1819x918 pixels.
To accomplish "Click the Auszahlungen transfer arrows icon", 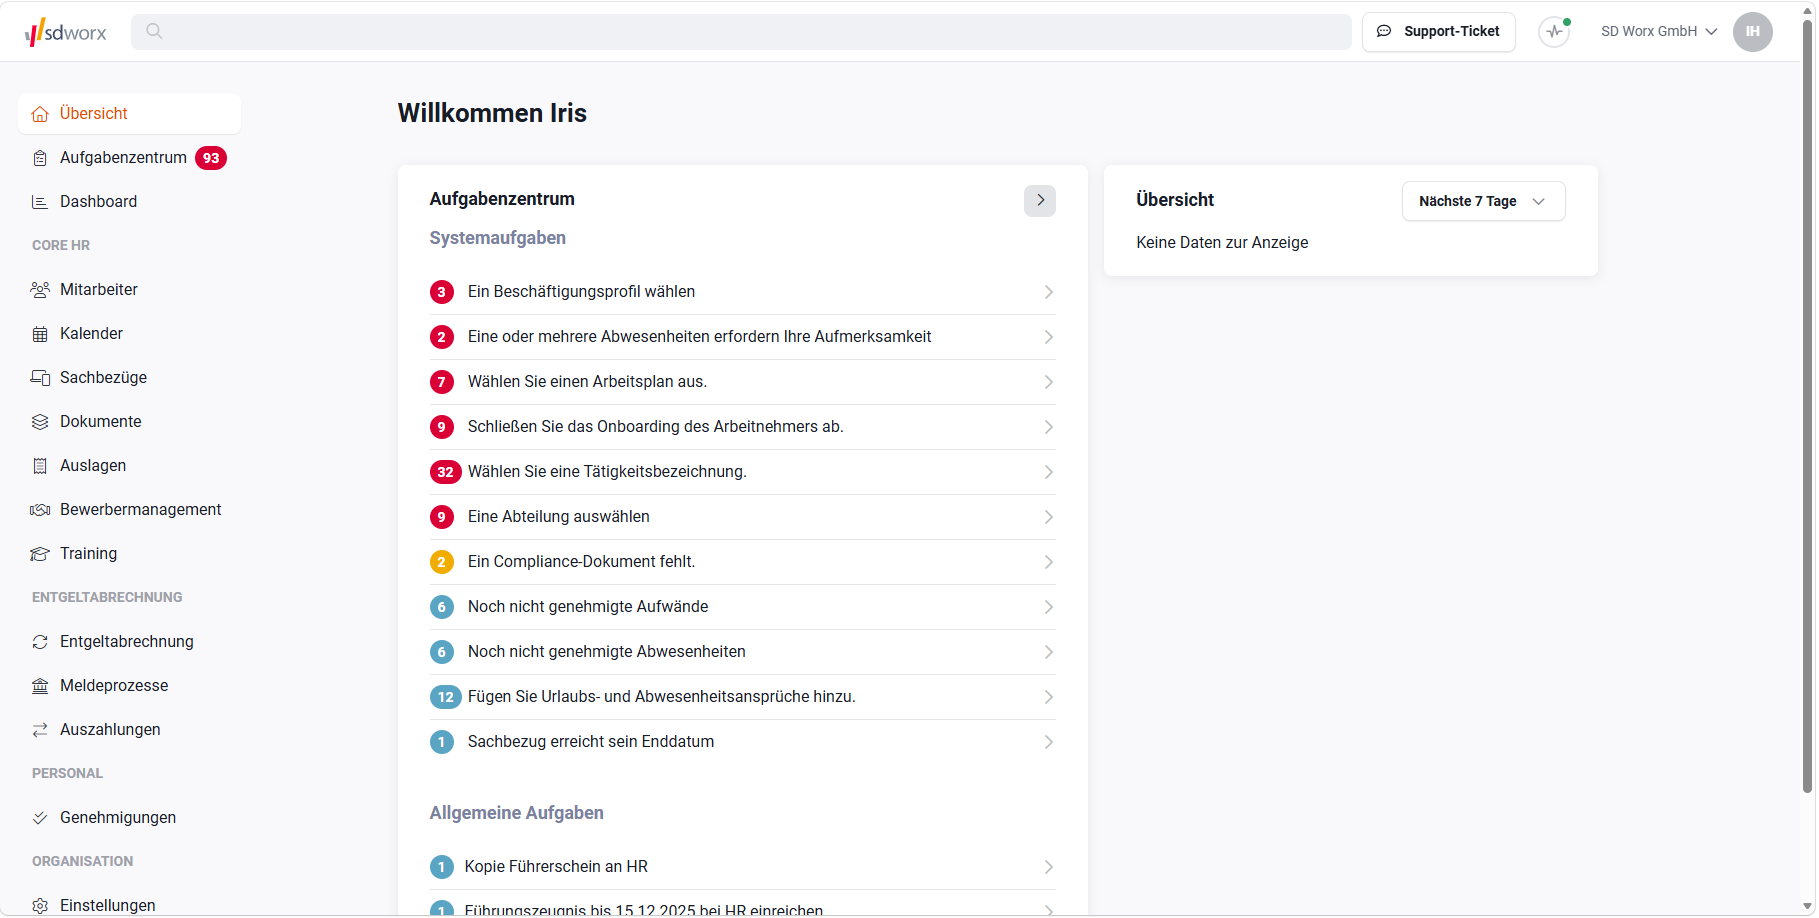I will coord(40,730).
